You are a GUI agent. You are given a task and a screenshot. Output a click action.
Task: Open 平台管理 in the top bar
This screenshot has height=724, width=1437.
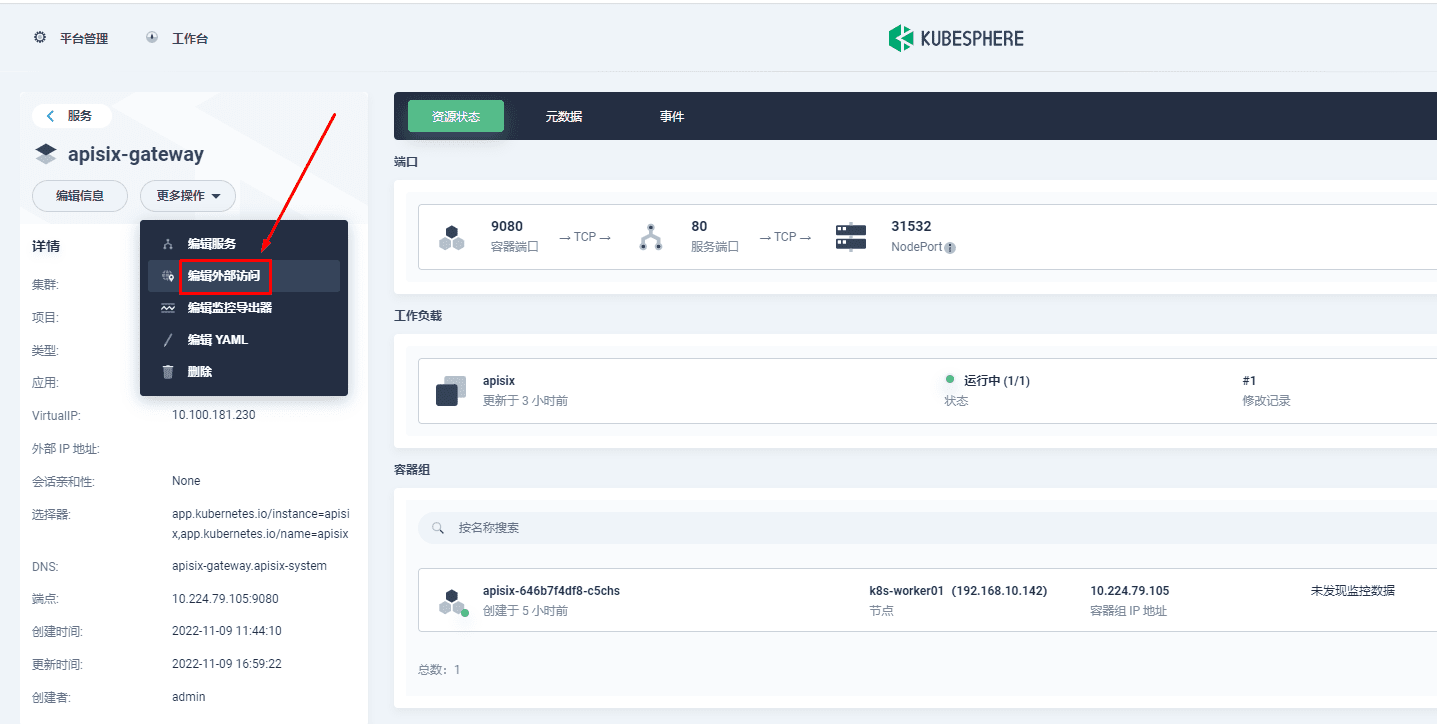[x=84, y=38]
